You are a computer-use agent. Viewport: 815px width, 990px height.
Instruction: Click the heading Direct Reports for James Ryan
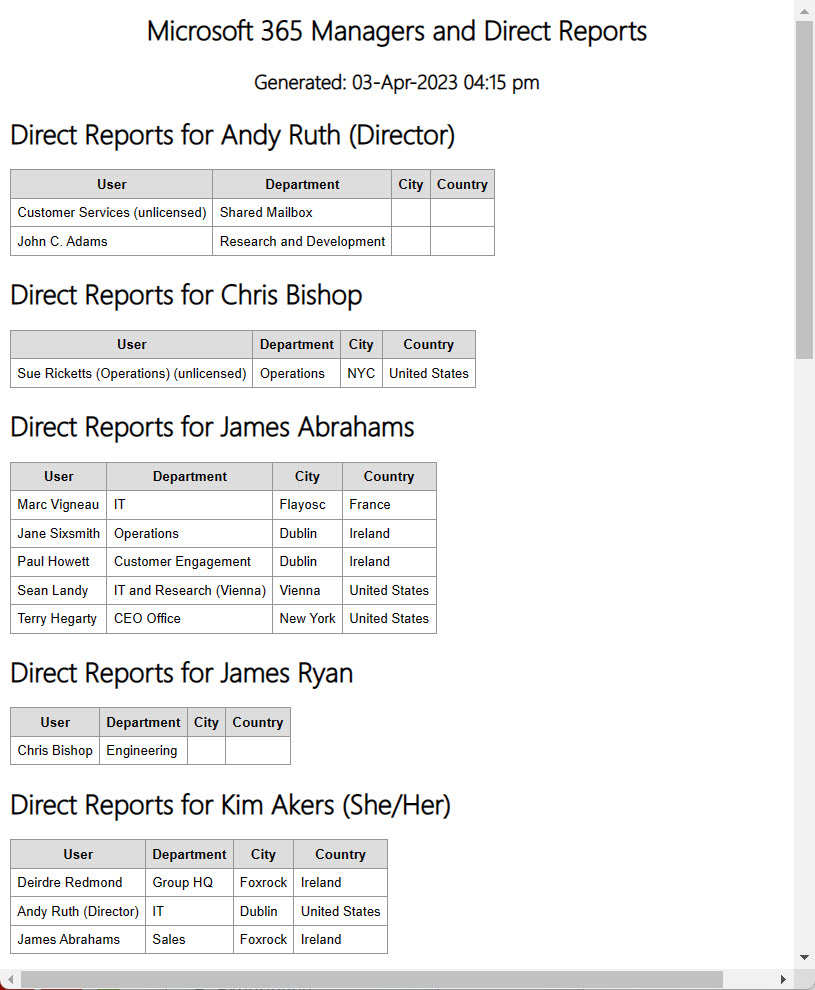pyautogui.click(x=181, y=673)
